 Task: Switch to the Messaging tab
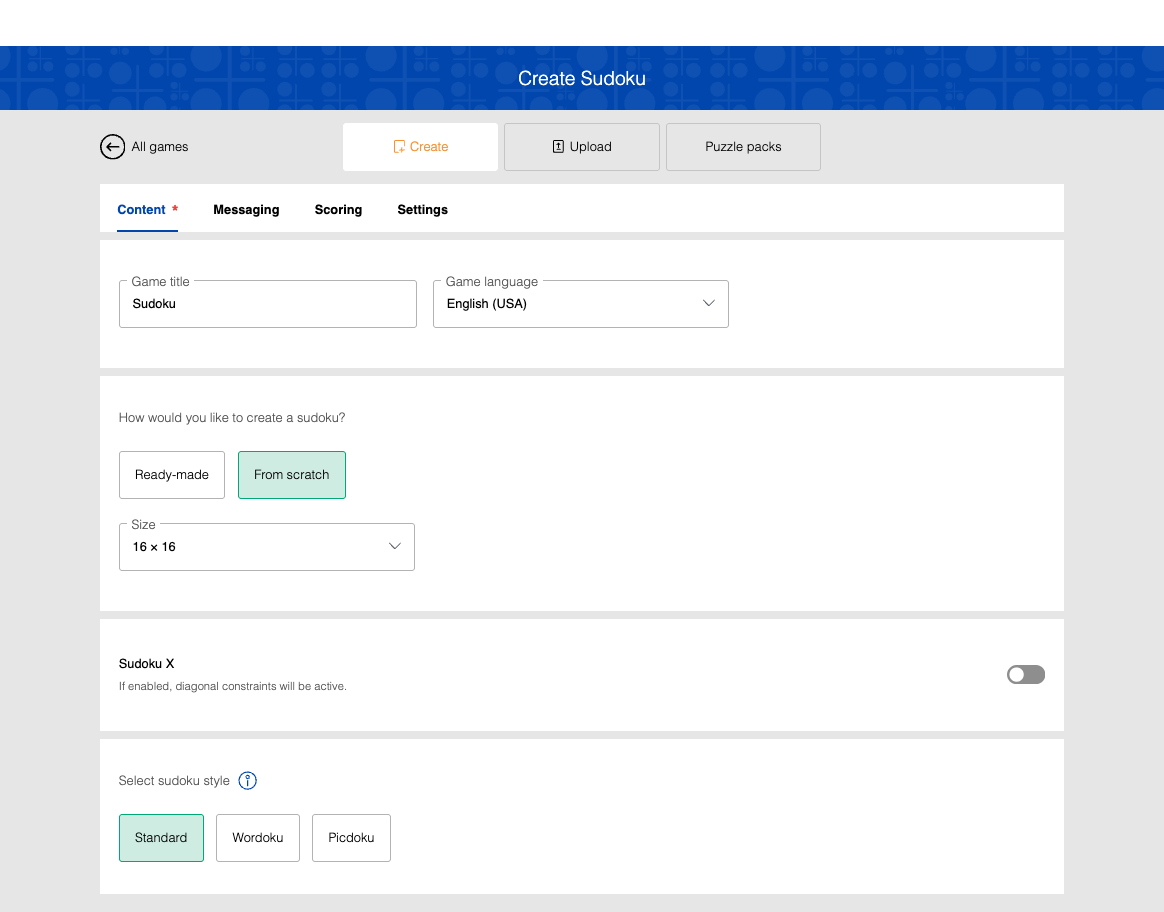[x=246, y=210]
